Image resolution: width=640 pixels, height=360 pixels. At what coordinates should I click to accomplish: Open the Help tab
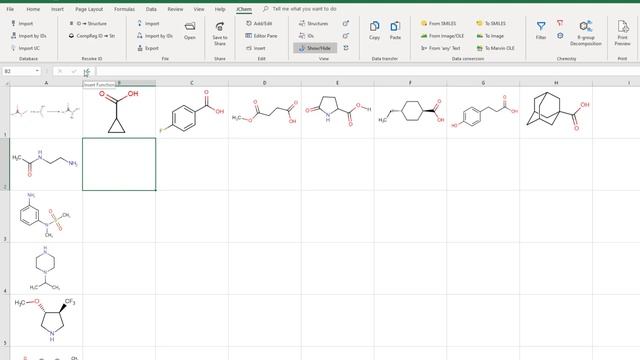tap(220, 9)
